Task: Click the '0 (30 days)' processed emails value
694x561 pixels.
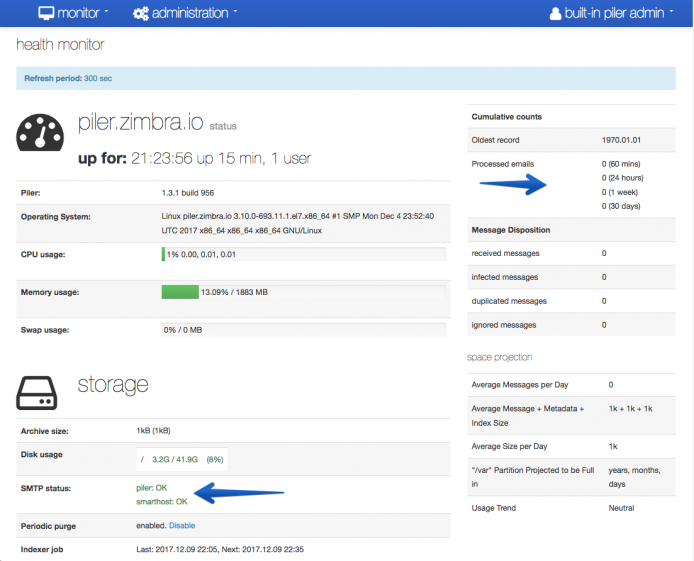Action: tap(621, 206)
